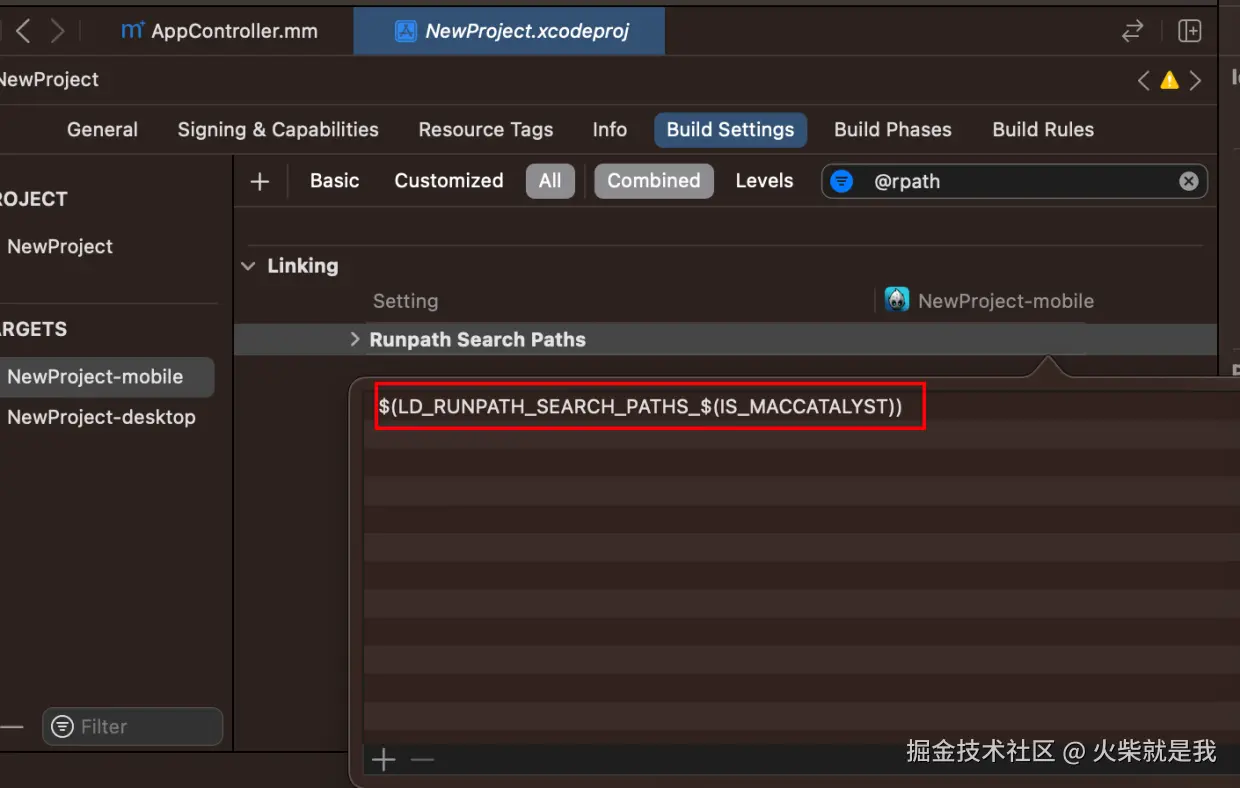
Task: Toggle the All settings filter
Action: click(x=550, y=181)
